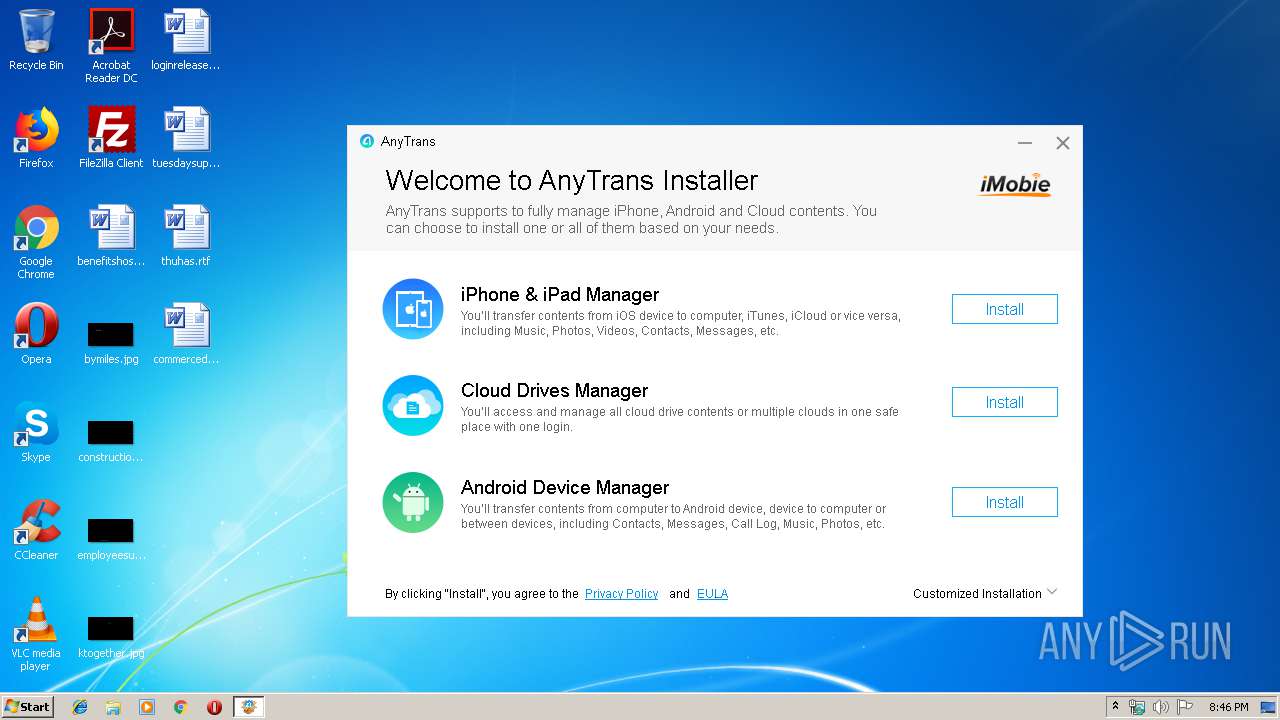The width and height of the screenshot is (1280, 720).
Task: Select the loginrelease Word document
Action: (186, 40)
